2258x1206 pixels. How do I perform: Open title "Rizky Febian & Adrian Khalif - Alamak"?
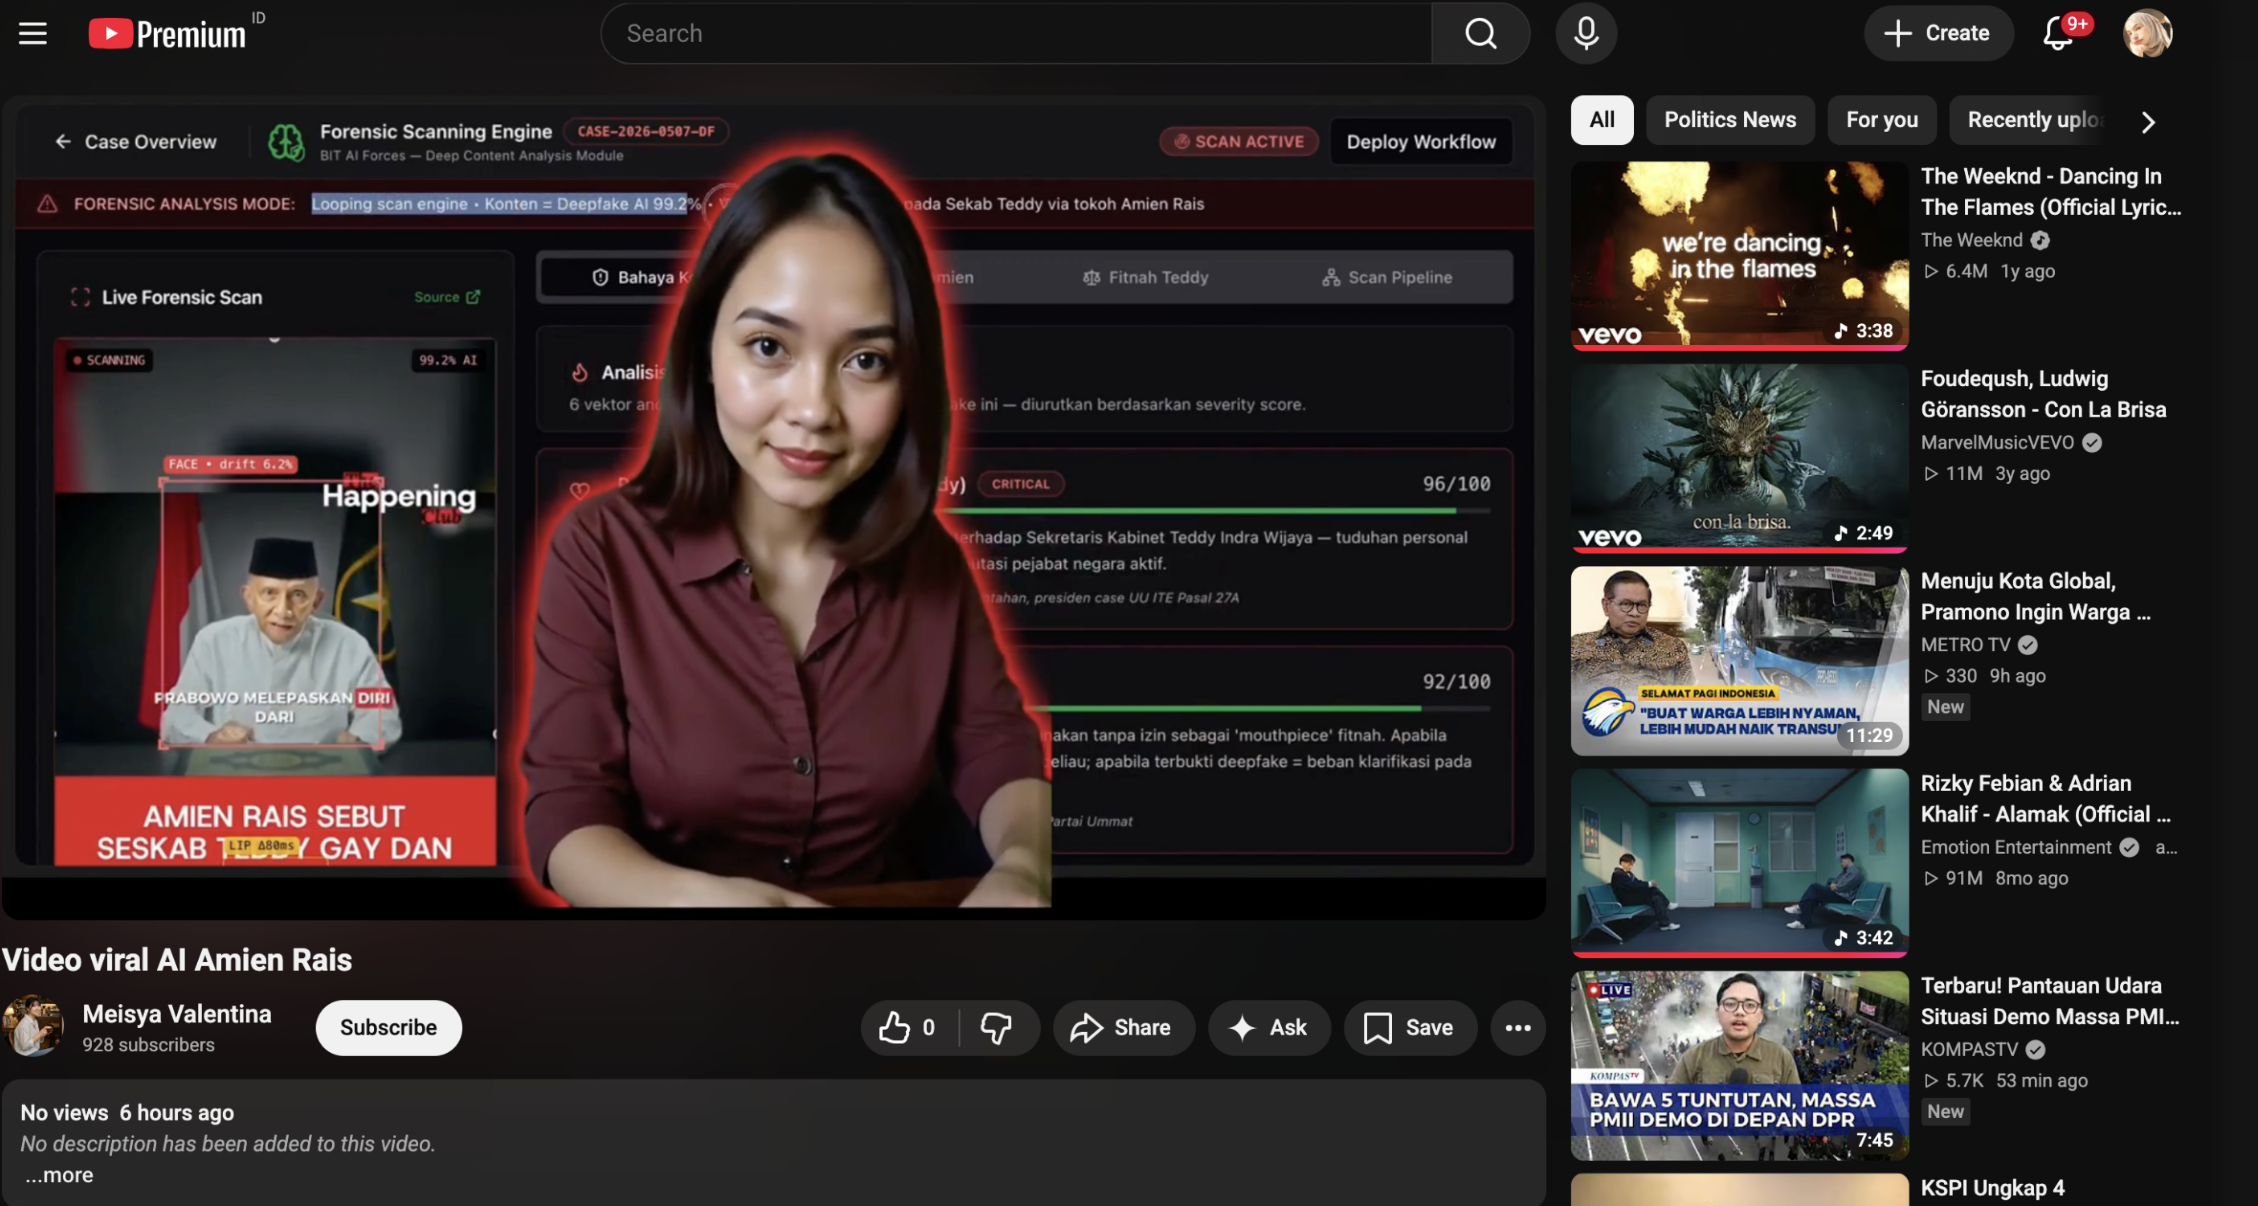coord(2045,798)
